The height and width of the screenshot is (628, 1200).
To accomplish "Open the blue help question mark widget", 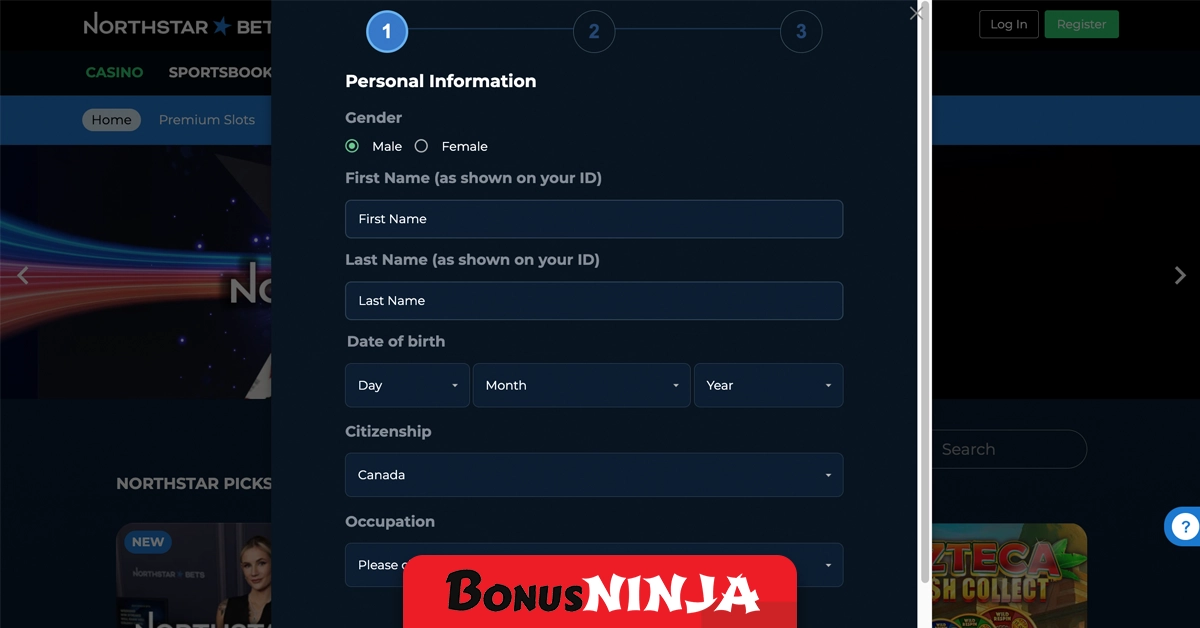I will coord(1183,526).
